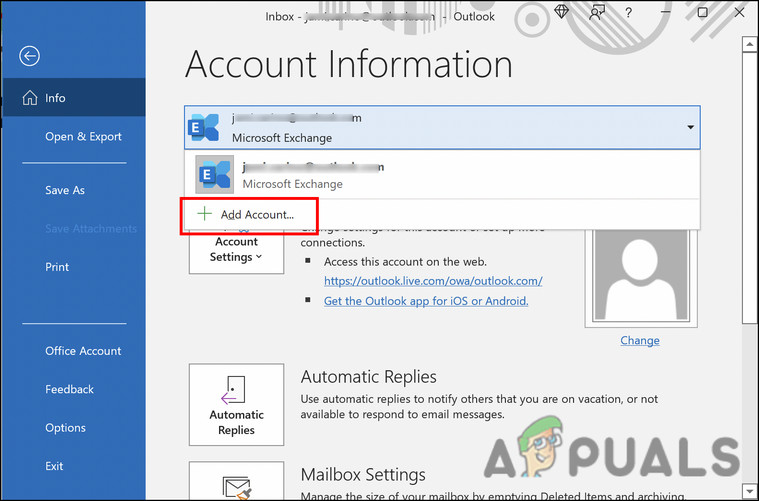Click the Exchange icon in the dropdown list entry
Image resolution: width=759 pixels, height=501 pixels.
(x=214, y=174)
